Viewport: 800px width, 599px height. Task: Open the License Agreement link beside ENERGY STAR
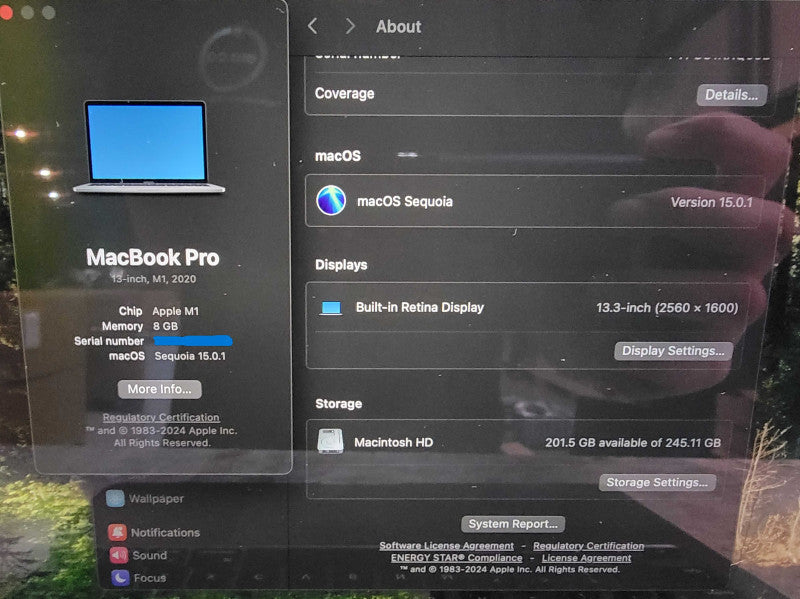pos(586,558)
